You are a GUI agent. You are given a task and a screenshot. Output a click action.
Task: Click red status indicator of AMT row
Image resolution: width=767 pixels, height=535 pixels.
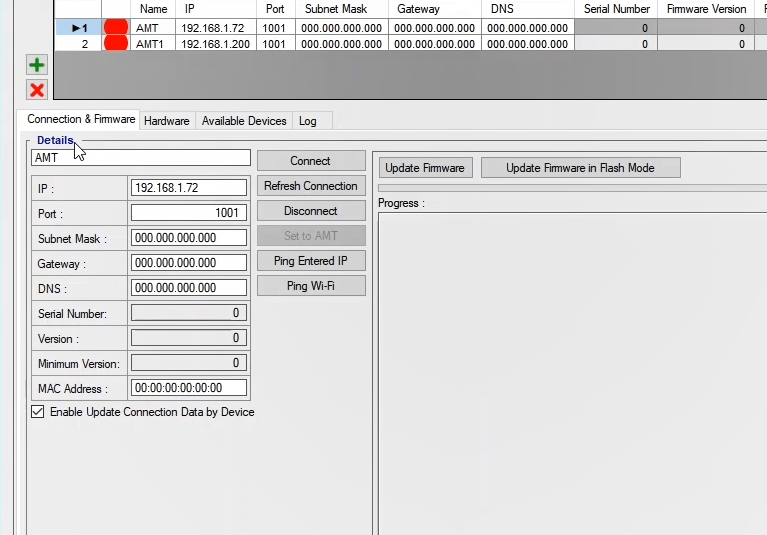[116, 28]
